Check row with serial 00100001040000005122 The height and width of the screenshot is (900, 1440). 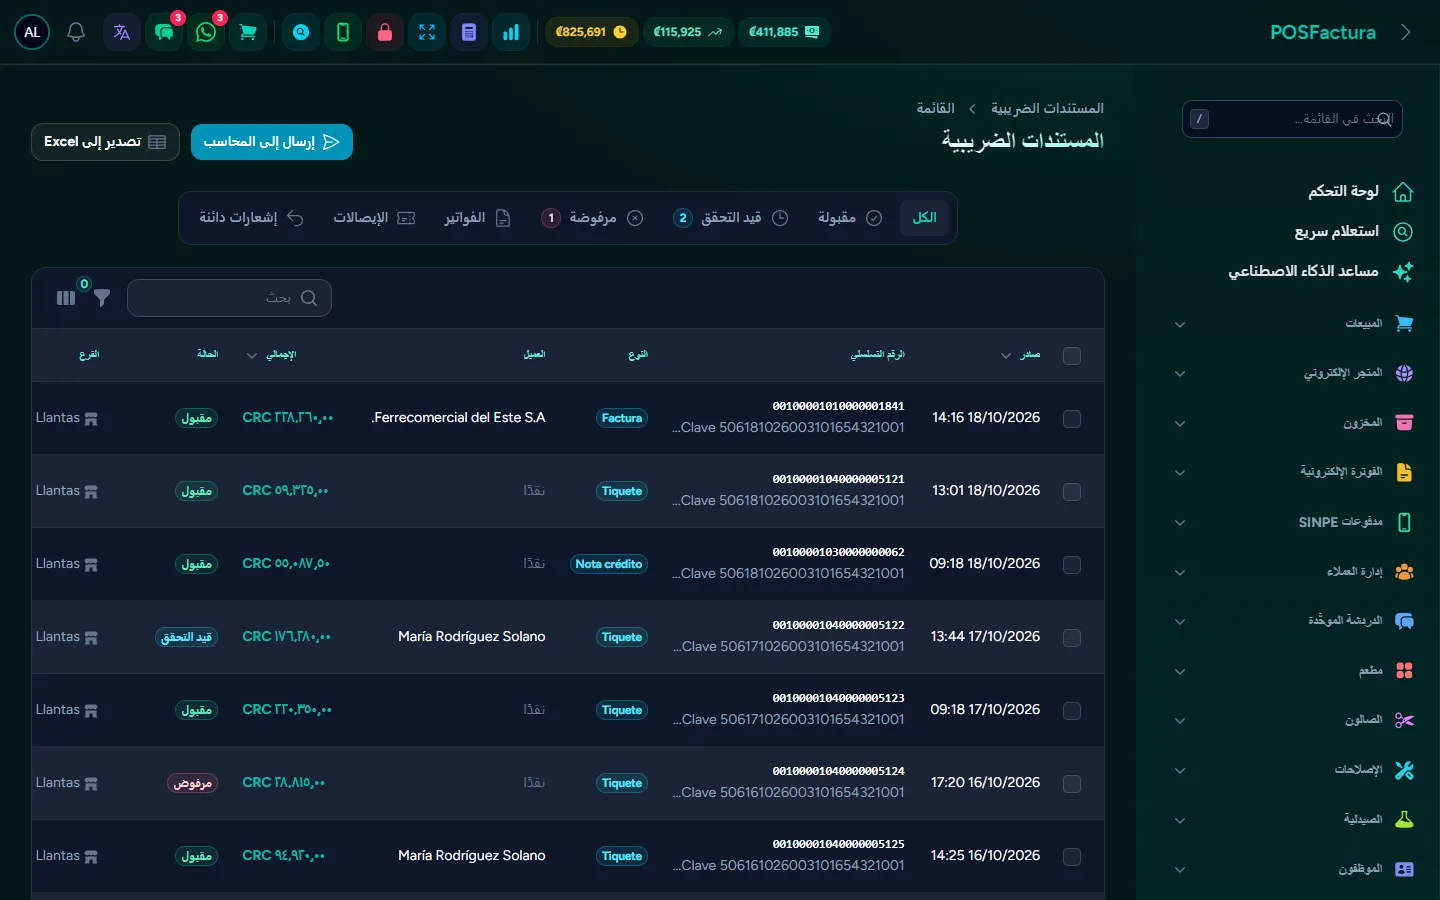(1072, 638)
